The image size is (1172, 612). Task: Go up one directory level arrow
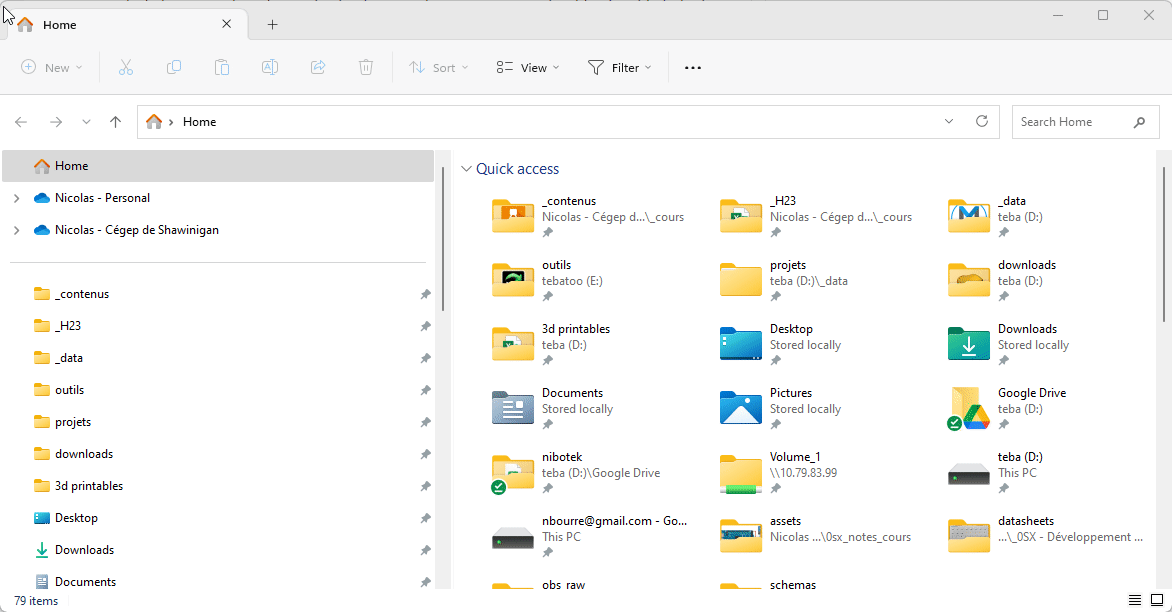[116, 122]
